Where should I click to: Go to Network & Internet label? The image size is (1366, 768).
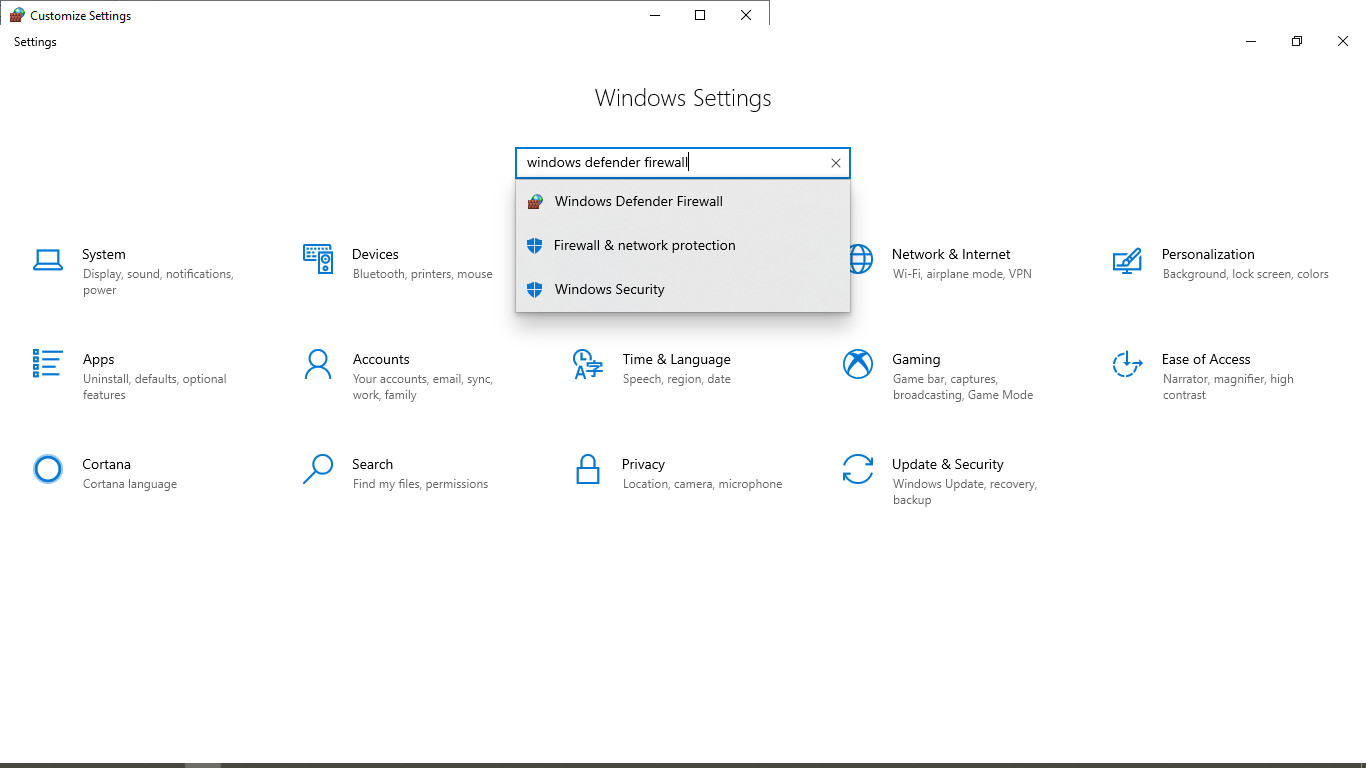pos(951,254)
